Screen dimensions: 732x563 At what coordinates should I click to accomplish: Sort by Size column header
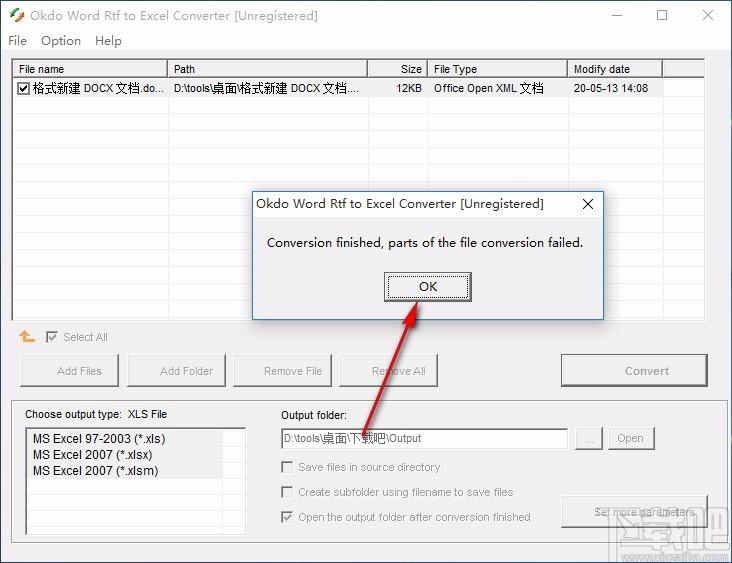(x=398, y=69)
